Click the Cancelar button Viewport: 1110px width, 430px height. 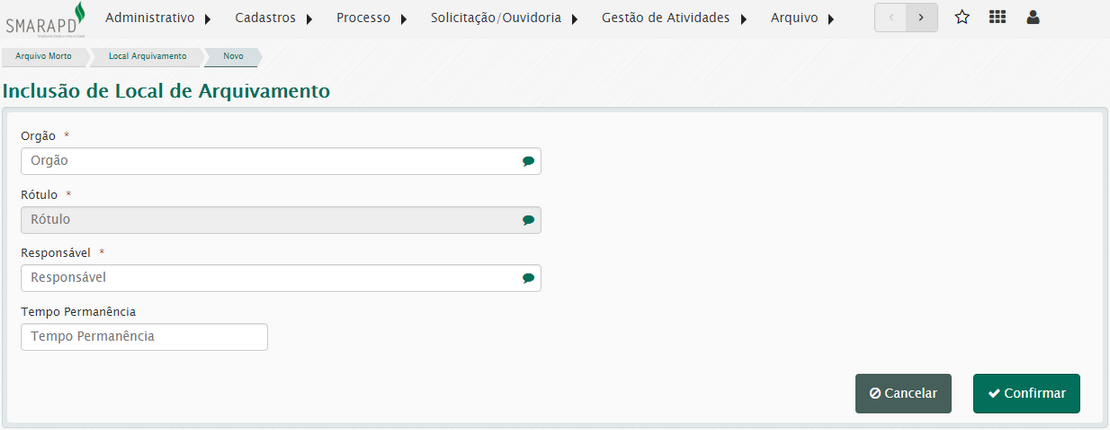(903, 393)
